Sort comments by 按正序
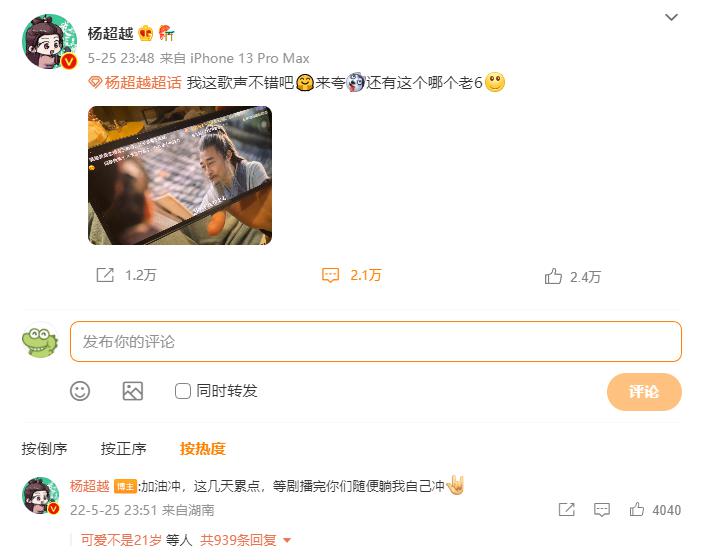The height and width of the screenshot is (560, 701). pos(123,448)
